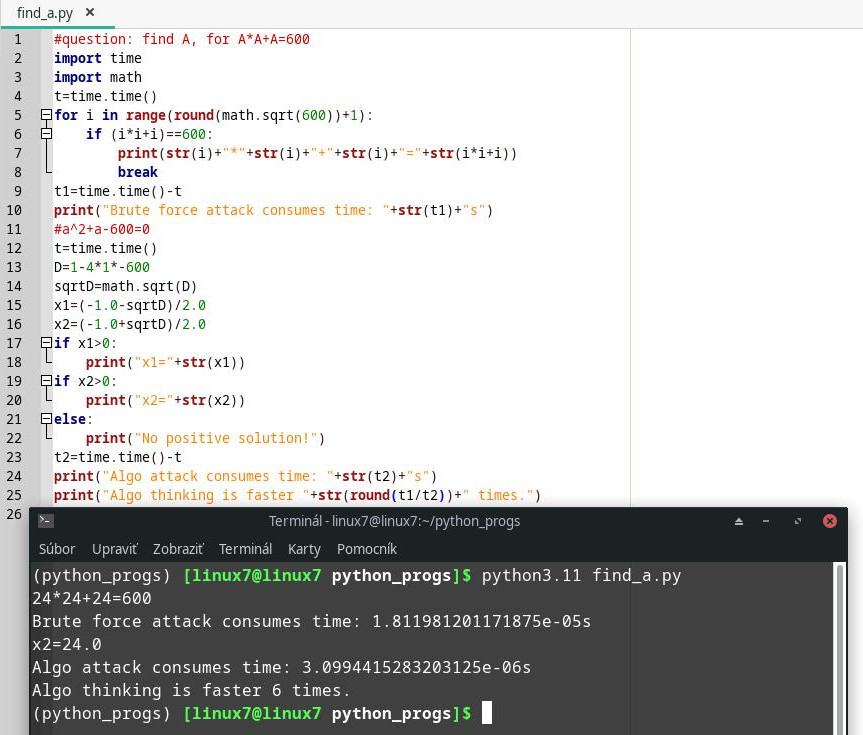
Task: Click the terminal prompt cursor
Action: pos(487,713)
